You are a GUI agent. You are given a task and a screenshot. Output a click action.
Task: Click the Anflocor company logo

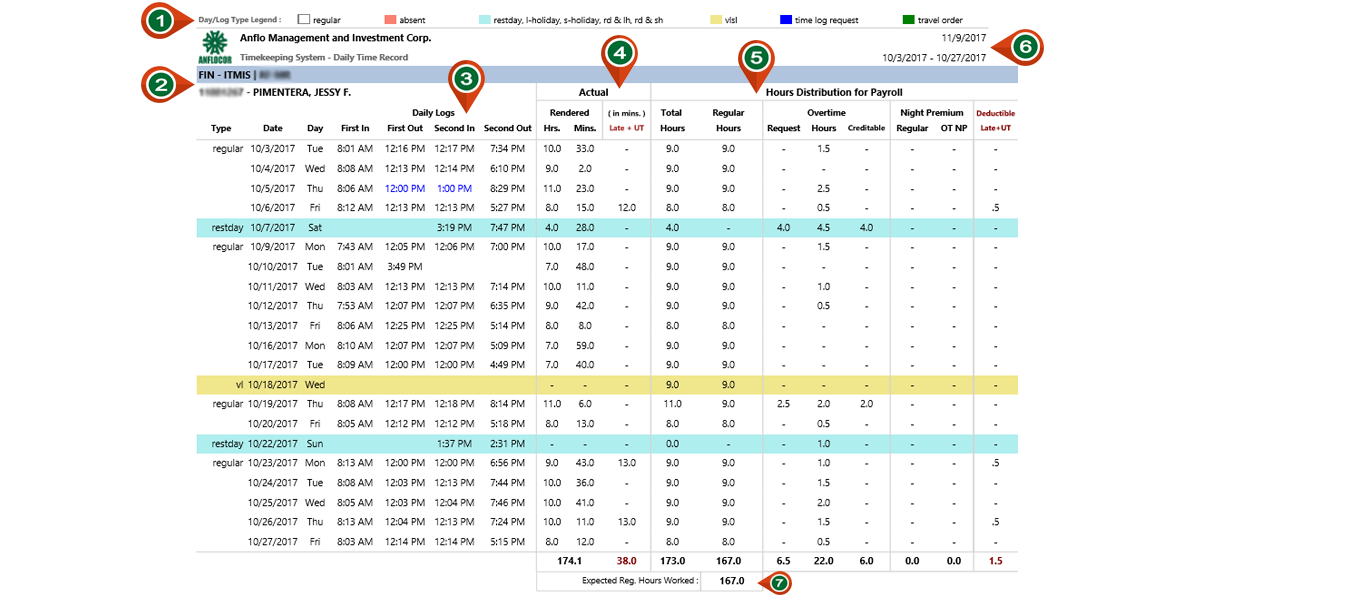[x=215, y=47]
